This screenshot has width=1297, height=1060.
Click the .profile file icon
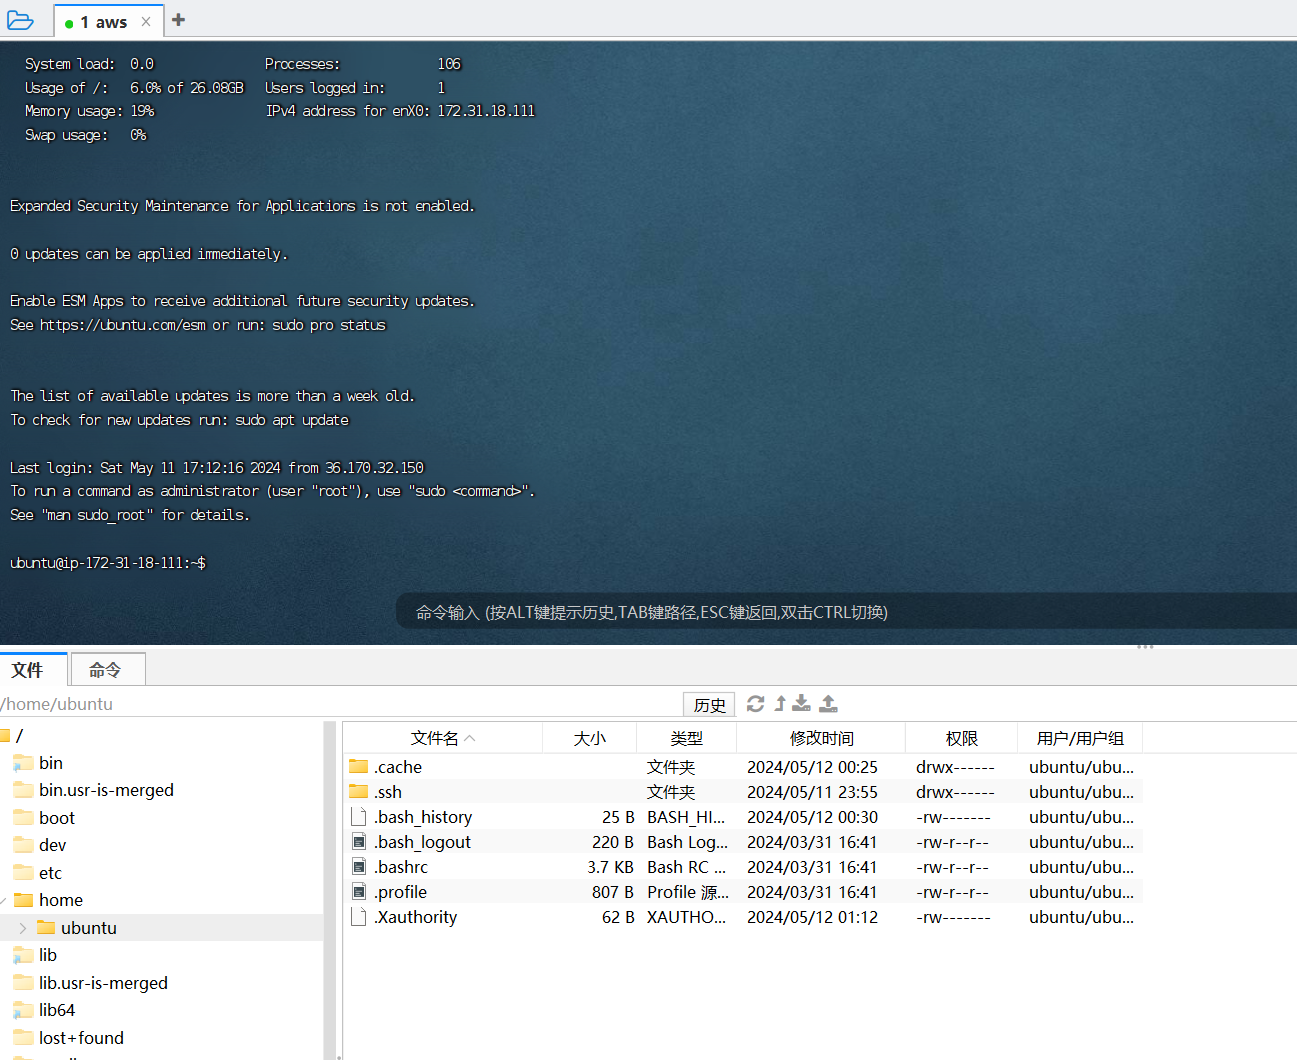click(359, 891)
